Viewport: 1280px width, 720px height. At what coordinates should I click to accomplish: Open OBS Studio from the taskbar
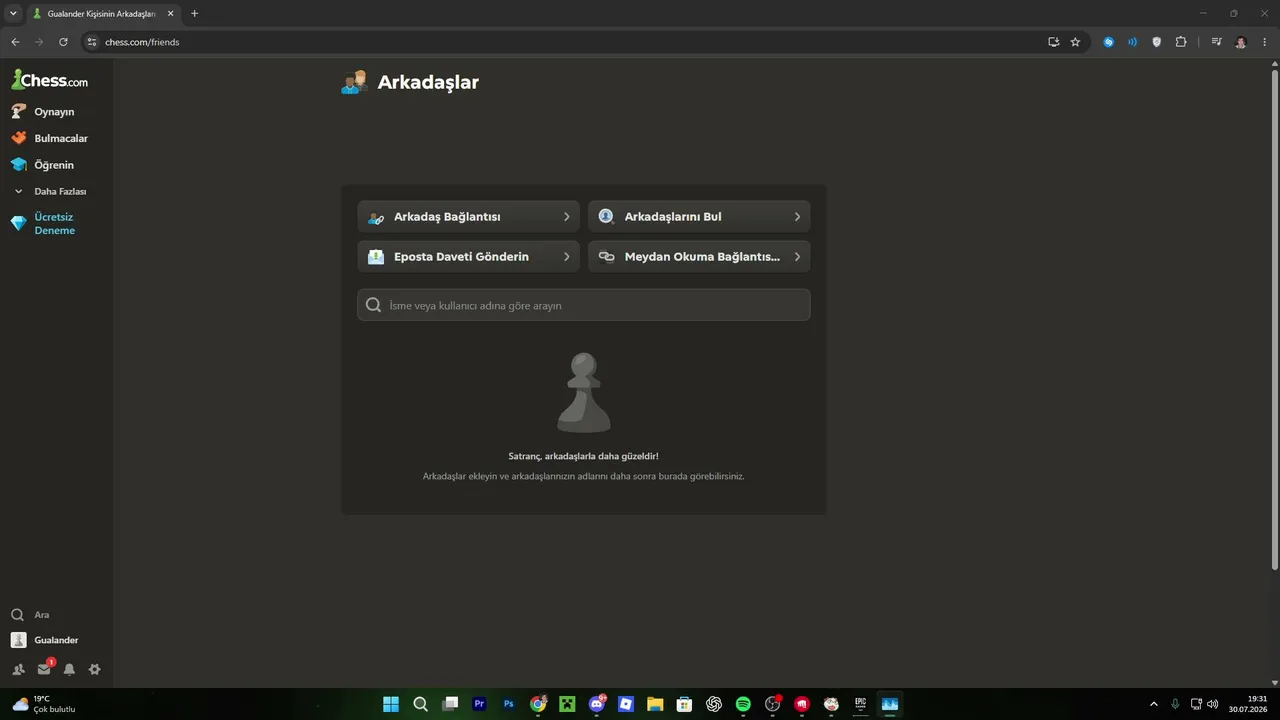coord(772,704)
